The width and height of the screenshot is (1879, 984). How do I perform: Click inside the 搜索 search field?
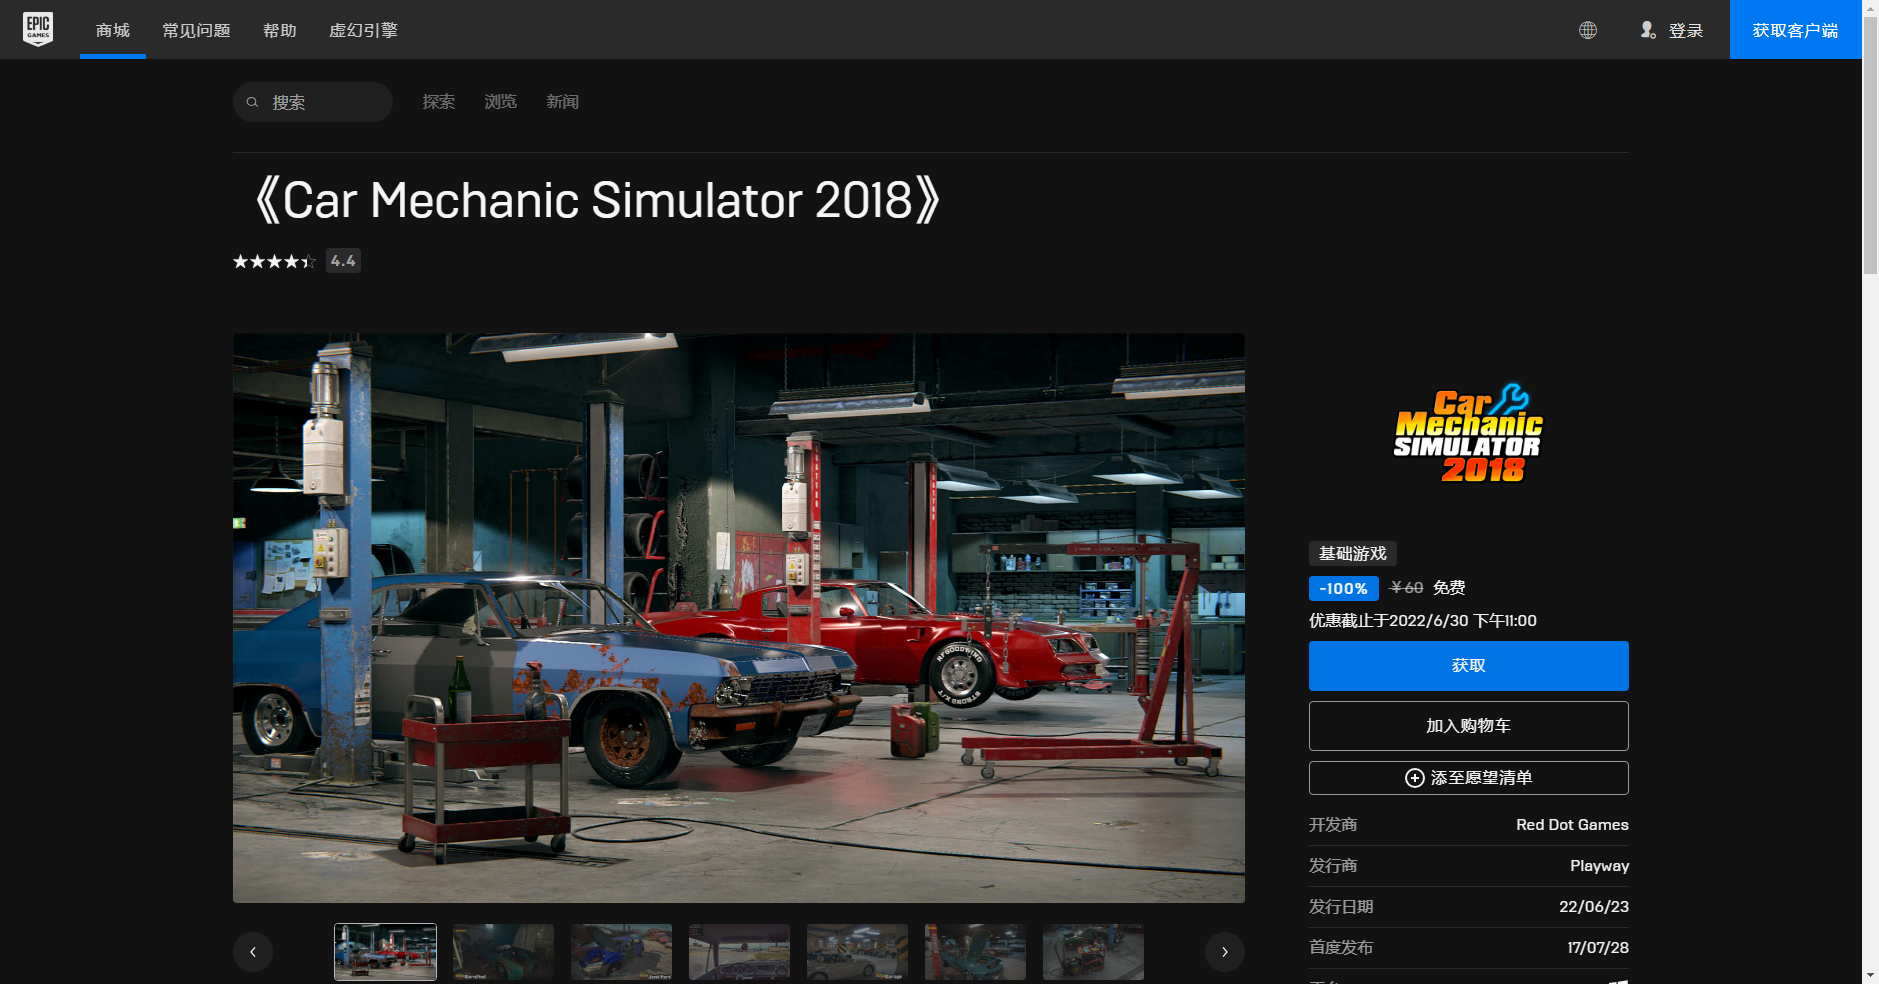[313, 102]
